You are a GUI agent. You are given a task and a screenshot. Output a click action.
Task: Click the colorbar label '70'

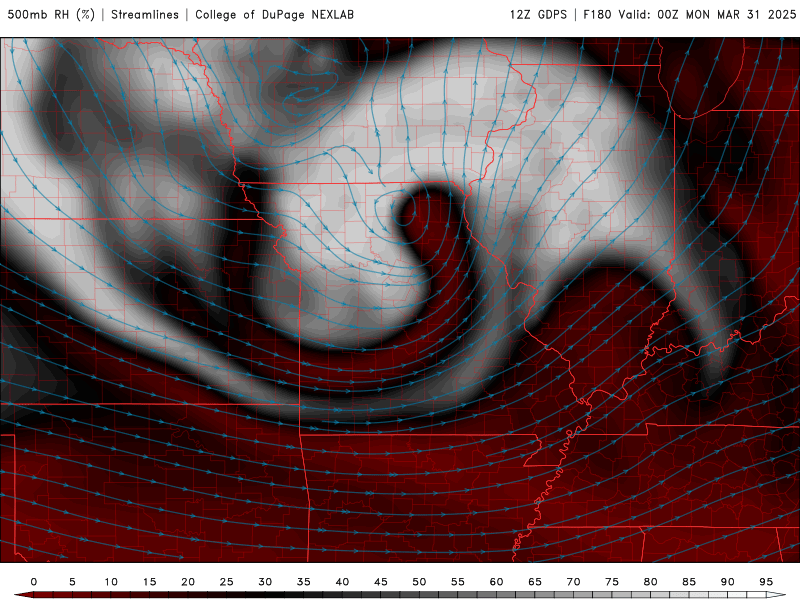click(x=573, y=582)
